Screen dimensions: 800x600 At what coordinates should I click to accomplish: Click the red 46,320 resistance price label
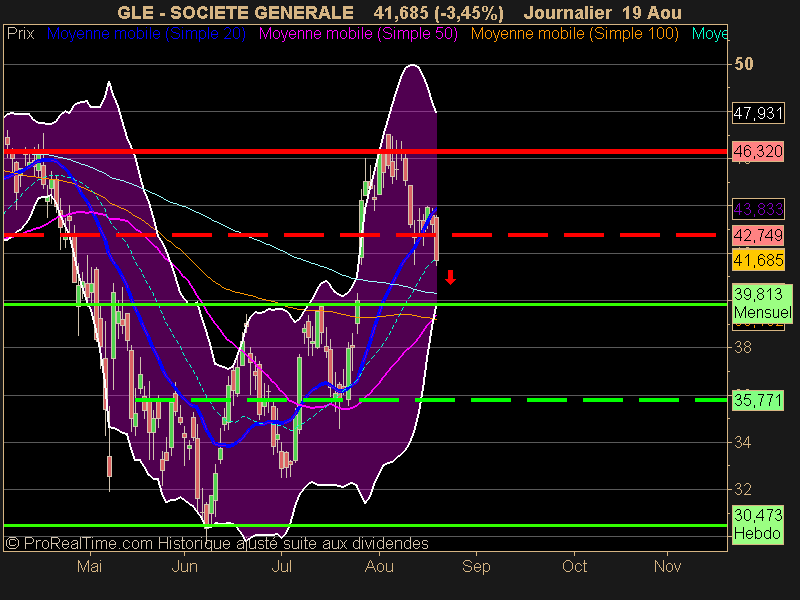(758, 152)
